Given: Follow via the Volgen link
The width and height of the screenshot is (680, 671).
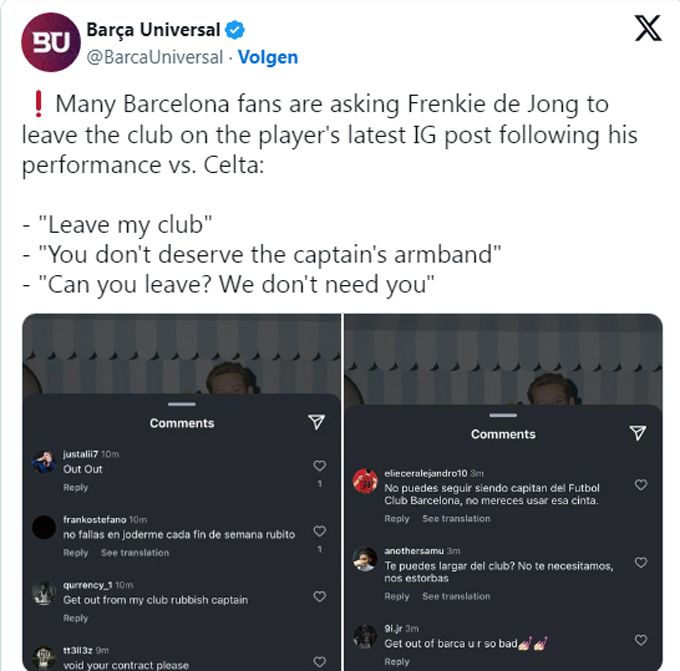Looking at the screenshot, I should click(x=268, y=57).
